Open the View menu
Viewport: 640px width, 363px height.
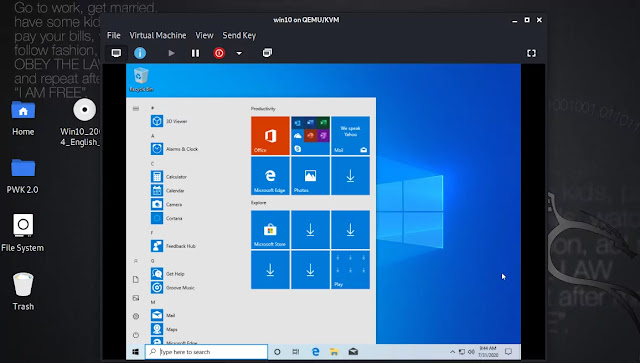click(204, 36)
